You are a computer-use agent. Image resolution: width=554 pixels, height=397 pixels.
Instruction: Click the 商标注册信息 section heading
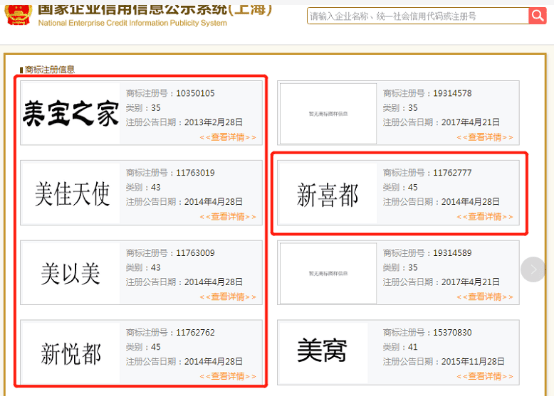pos(49,69)
